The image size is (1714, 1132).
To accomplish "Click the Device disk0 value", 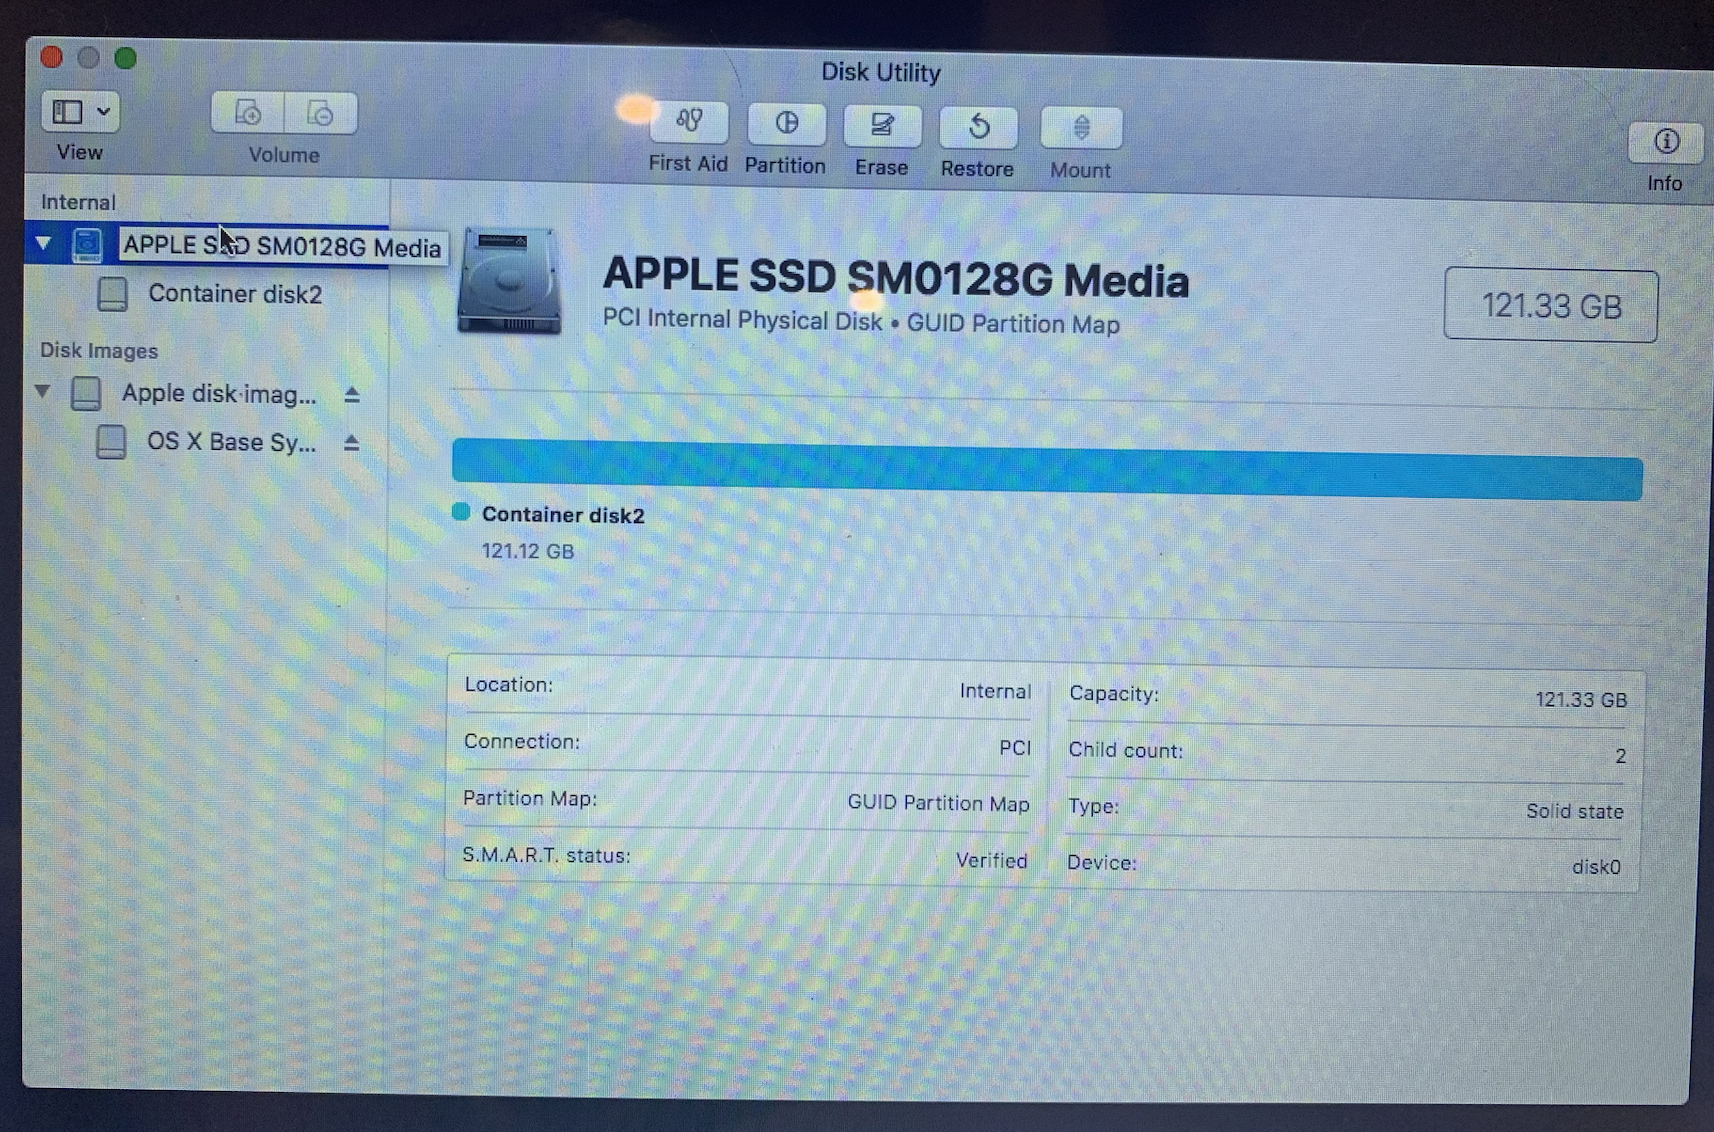I will pos(1596,867).
